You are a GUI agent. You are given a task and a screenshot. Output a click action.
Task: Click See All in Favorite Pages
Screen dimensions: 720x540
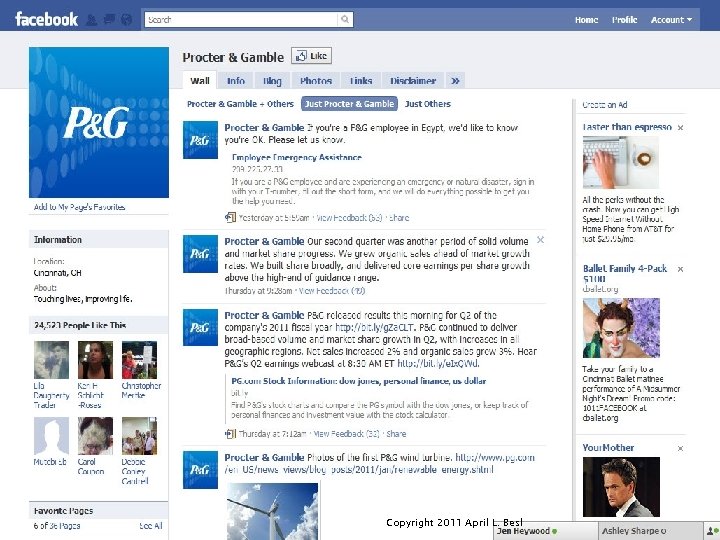[151, 526]
